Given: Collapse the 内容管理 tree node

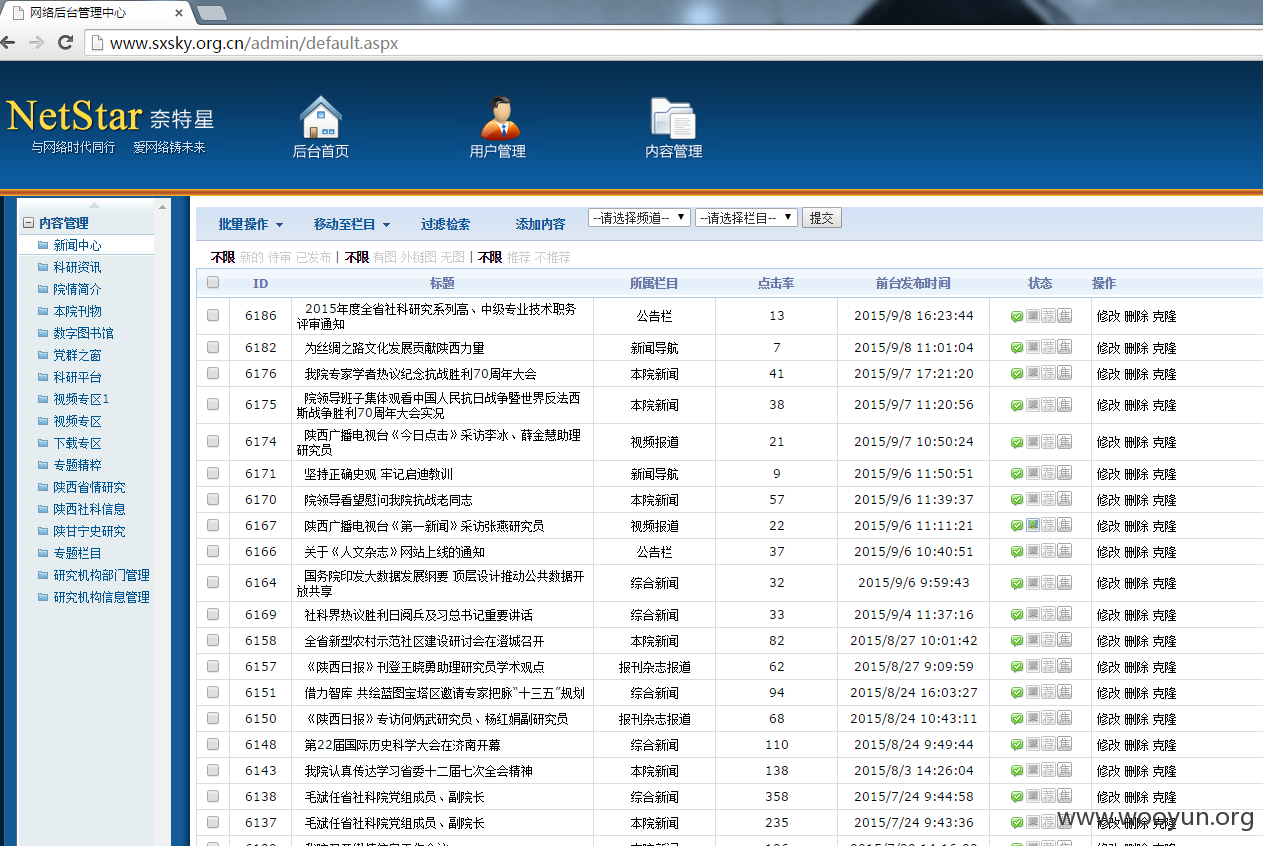Looking at the screenshot, I should coord(29,223).
